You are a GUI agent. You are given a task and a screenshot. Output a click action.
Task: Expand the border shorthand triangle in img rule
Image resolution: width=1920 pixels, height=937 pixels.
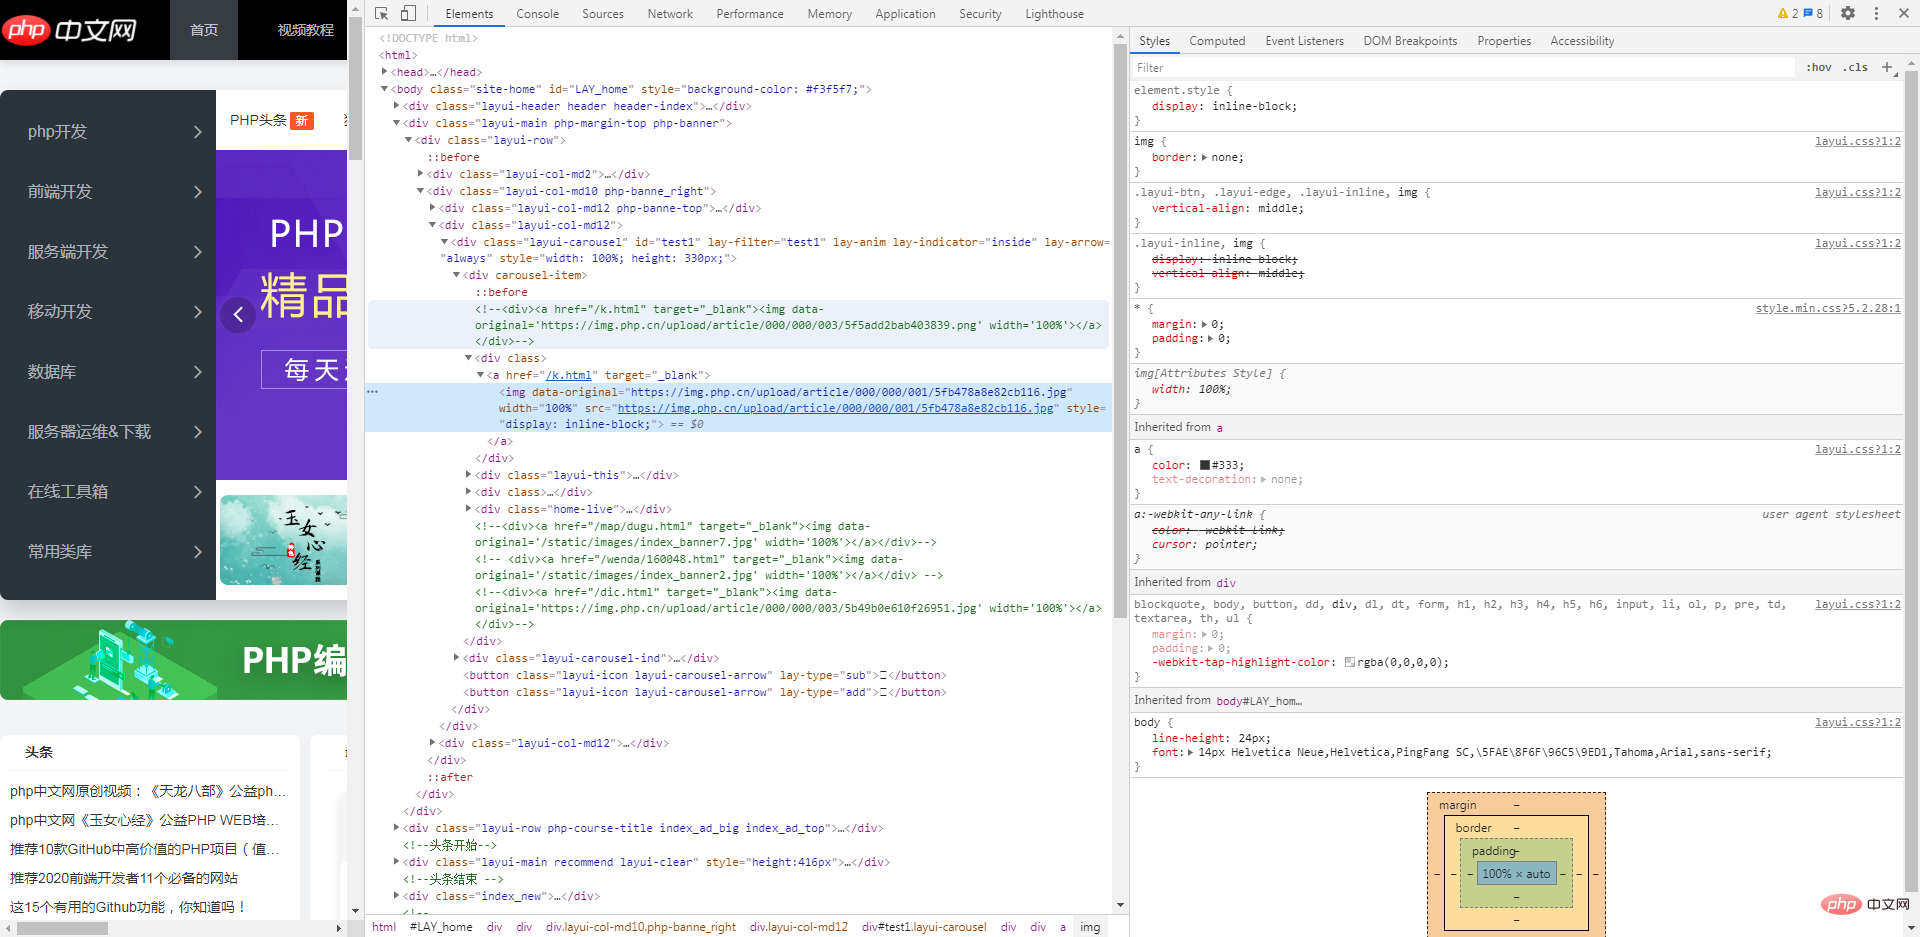(1204, 158)
